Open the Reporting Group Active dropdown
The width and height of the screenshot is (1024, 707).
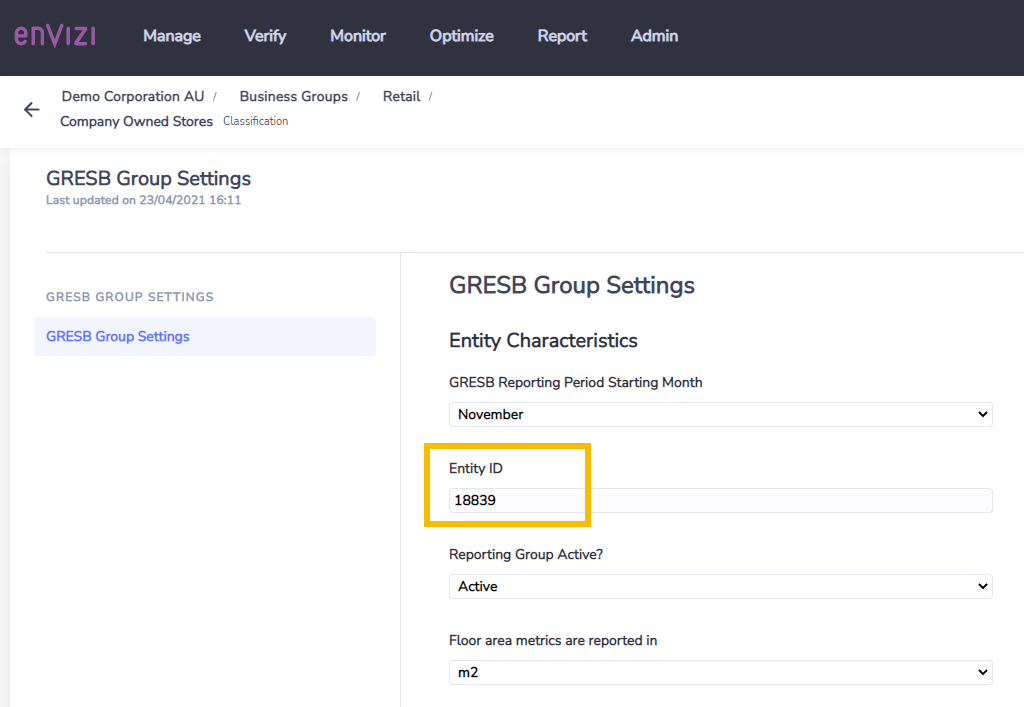[721, 586]
